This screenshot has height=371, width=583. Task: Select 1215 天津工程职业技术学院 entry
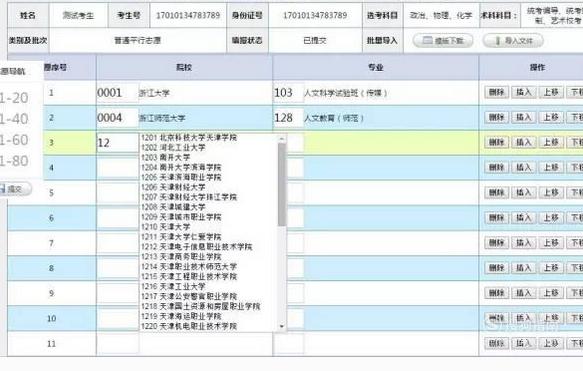tap(189, 277)
